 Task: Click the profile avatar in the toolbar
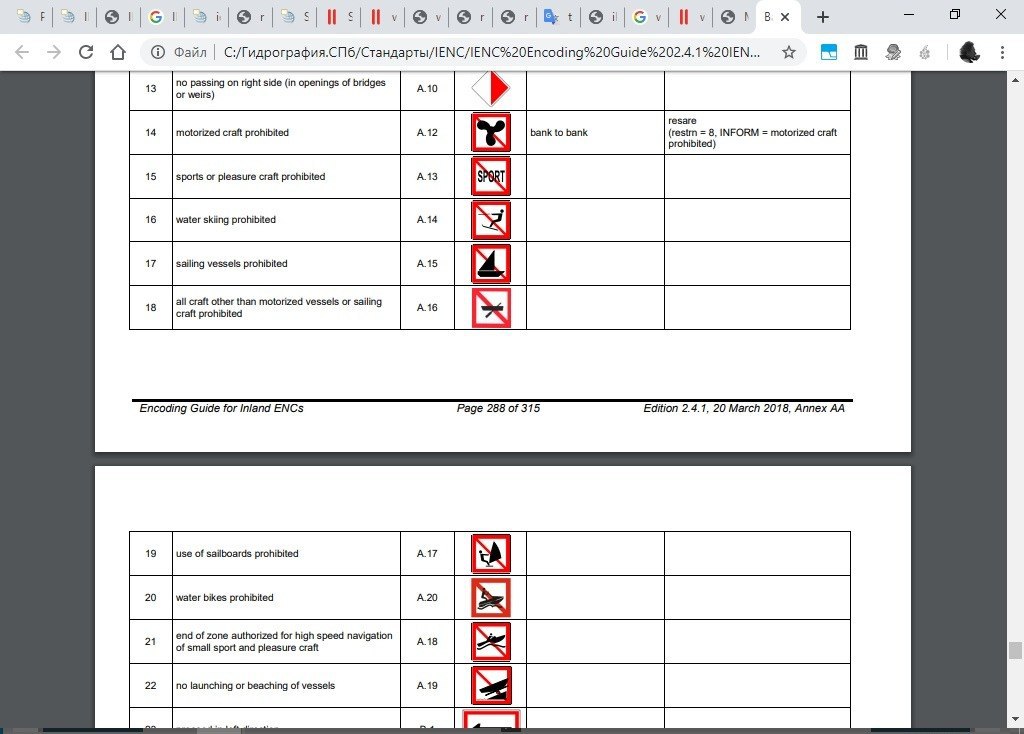[x=970, y=52]
